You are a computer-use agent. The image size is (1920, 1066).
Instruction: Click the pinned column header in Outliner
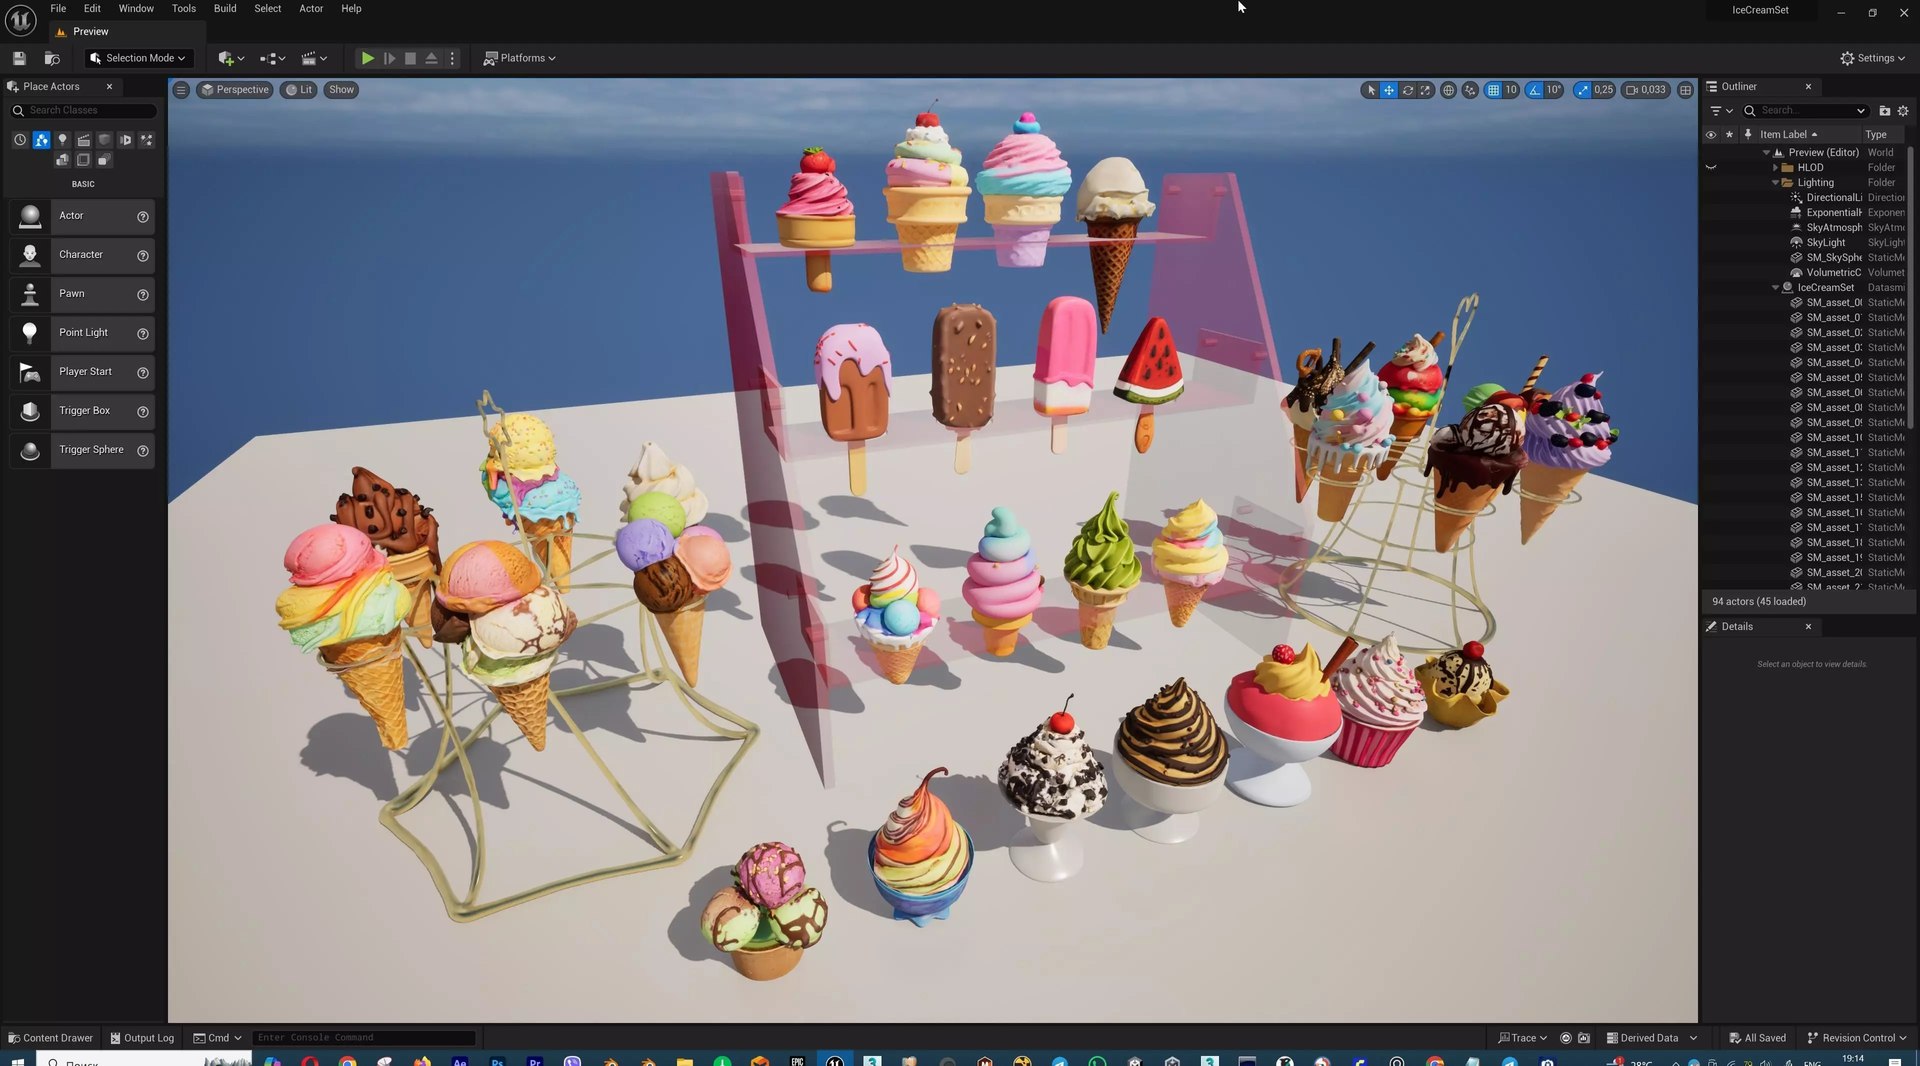coord(1747,134)
